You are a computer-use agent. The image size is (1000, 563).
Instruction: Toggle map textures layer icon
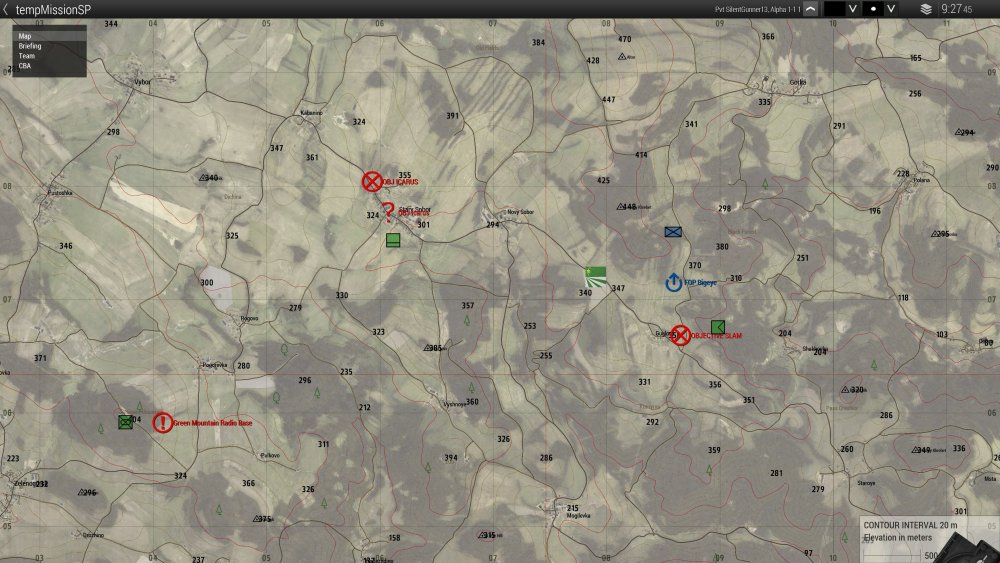926,9
